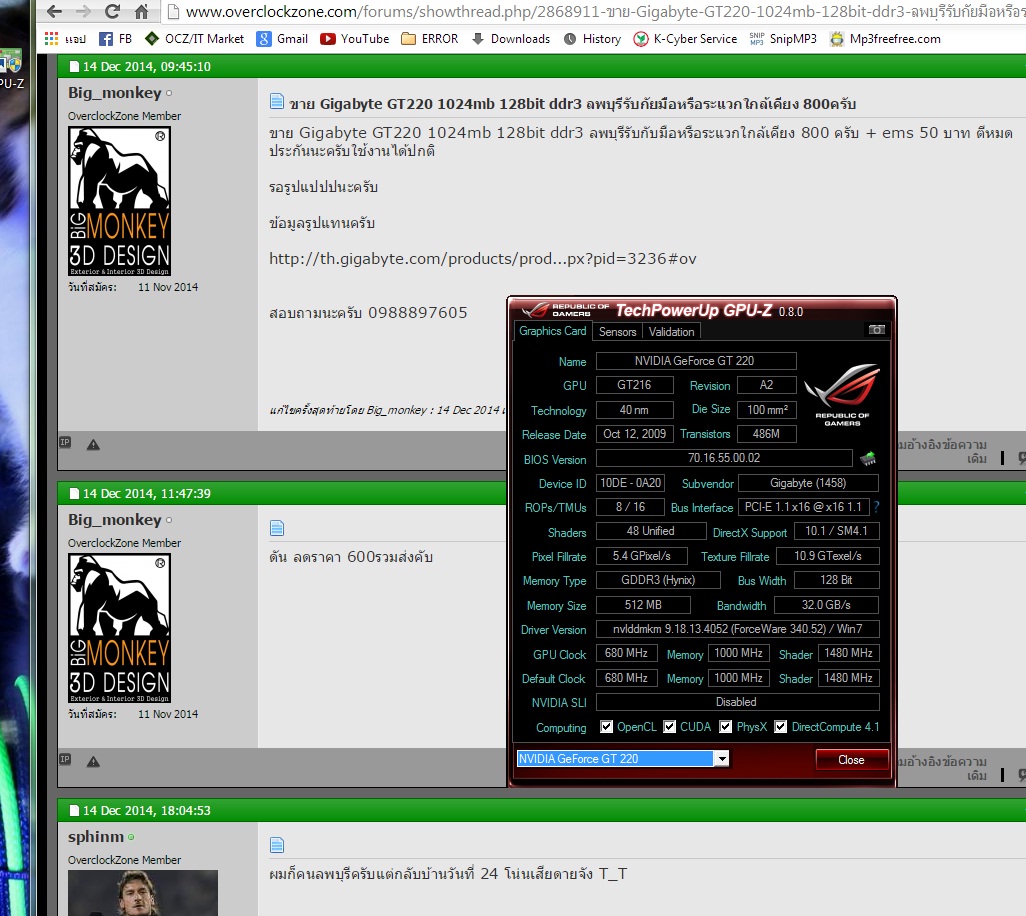Click the Shaders 48 Unified value
This screenshot has height=916, width=1026.
point(650,531)
